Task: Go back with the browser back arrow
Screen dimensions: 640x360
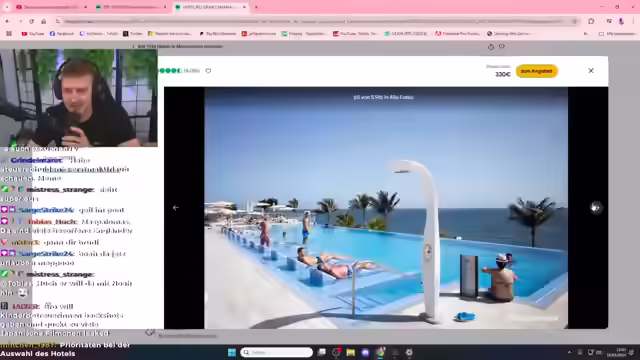Action: [8, 21]
